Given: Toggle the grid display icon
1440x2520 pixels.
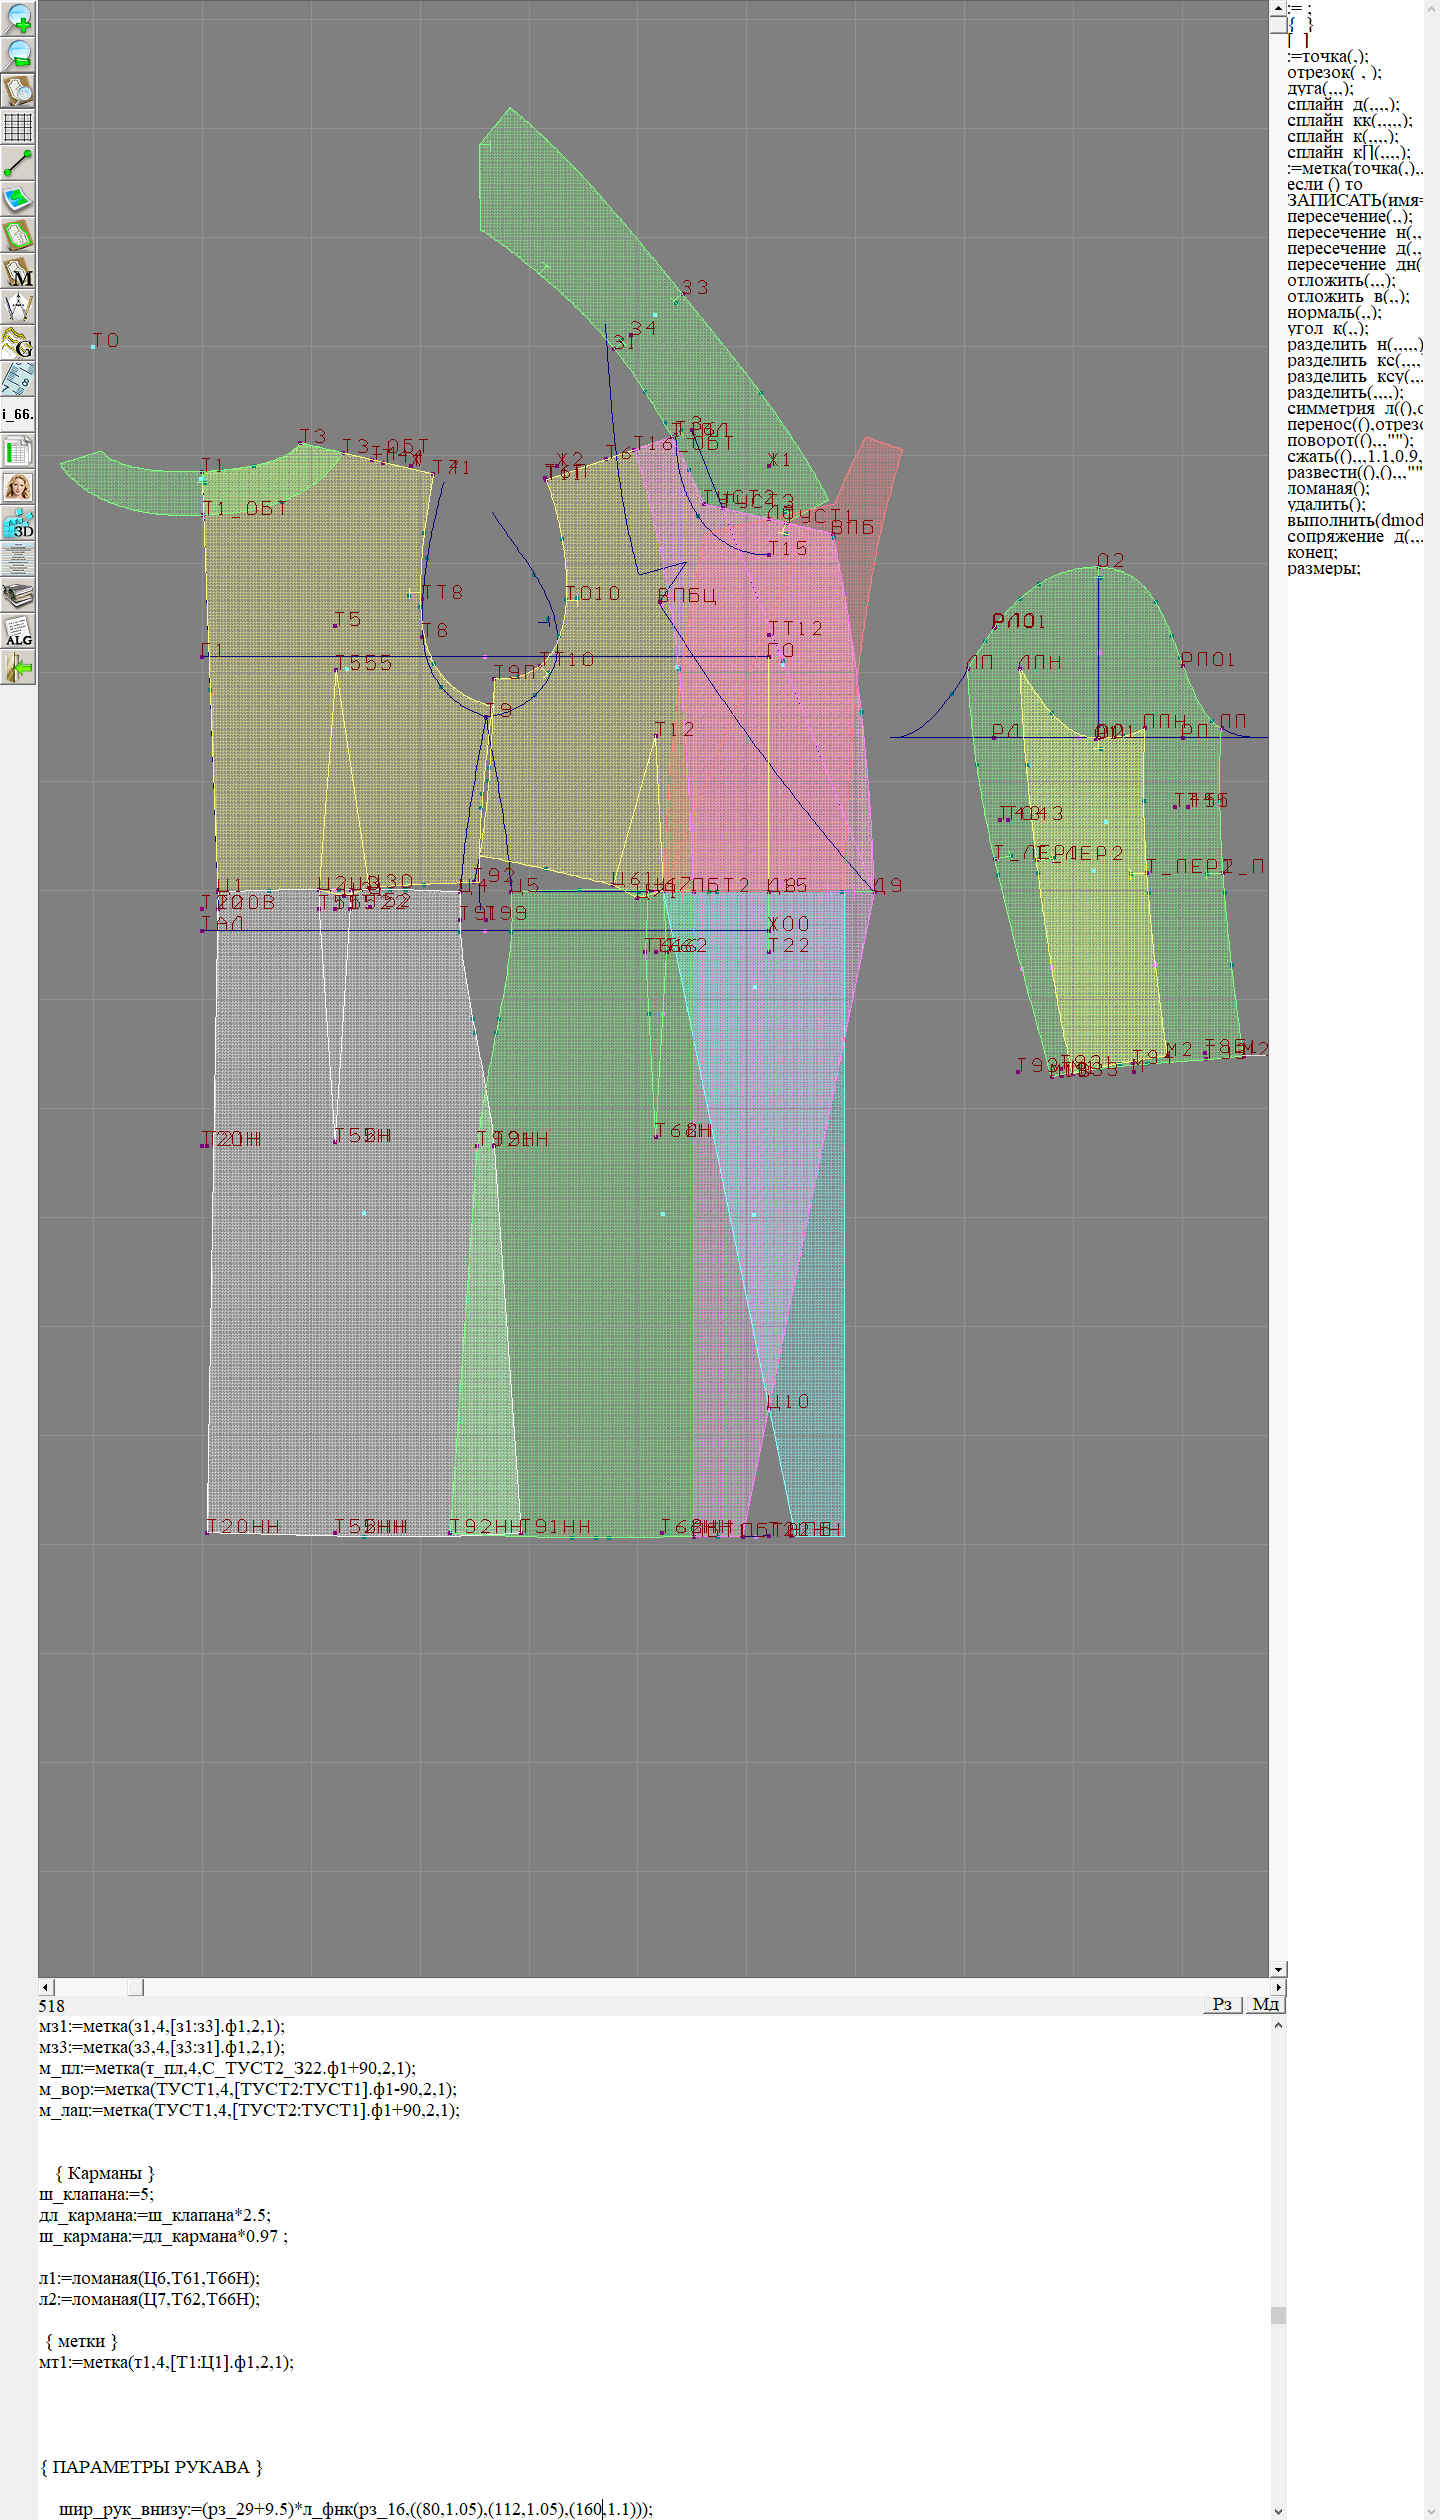Looking at the screenshot, I should (18, 127).
